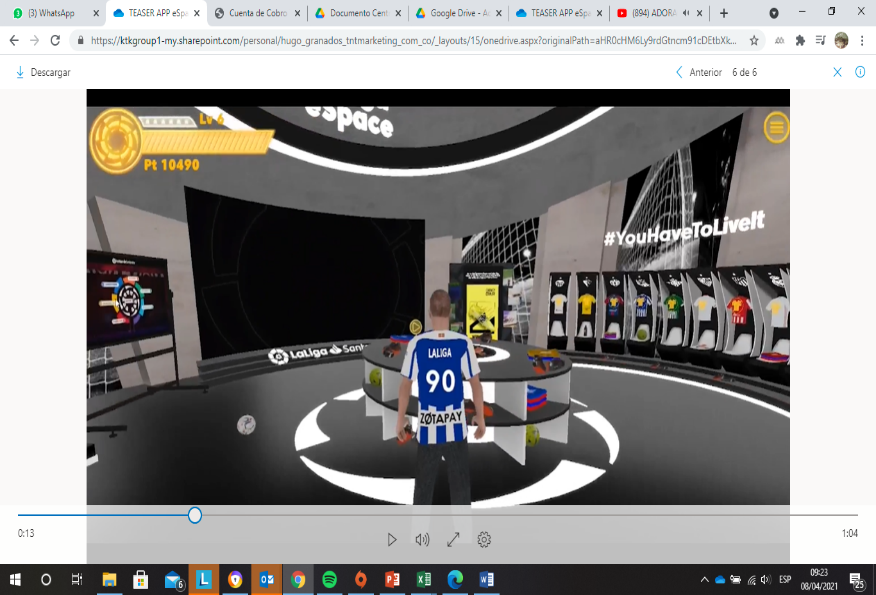Open the Chrome three-dot menu
This screenshot has height=595, width=876.
tap(862, 40)
